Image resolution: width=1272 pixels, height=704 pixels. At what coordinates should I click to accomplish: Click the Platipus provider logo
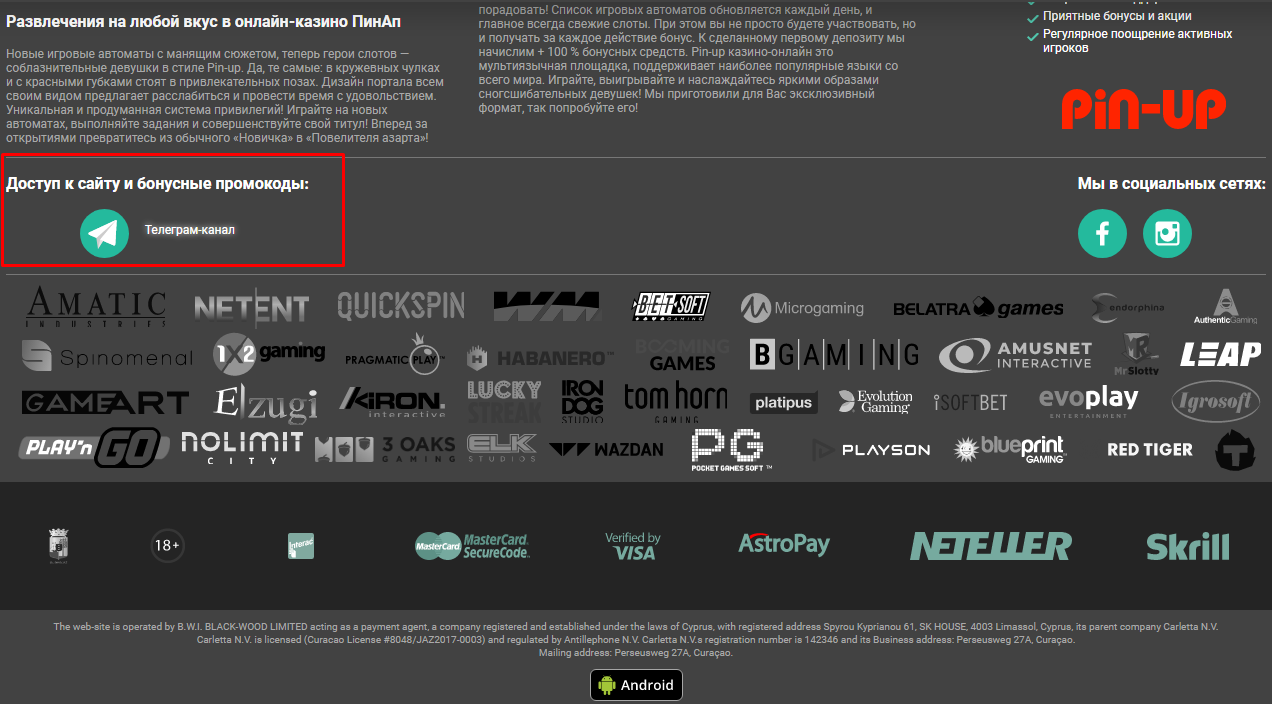click(x=784, y=403)
